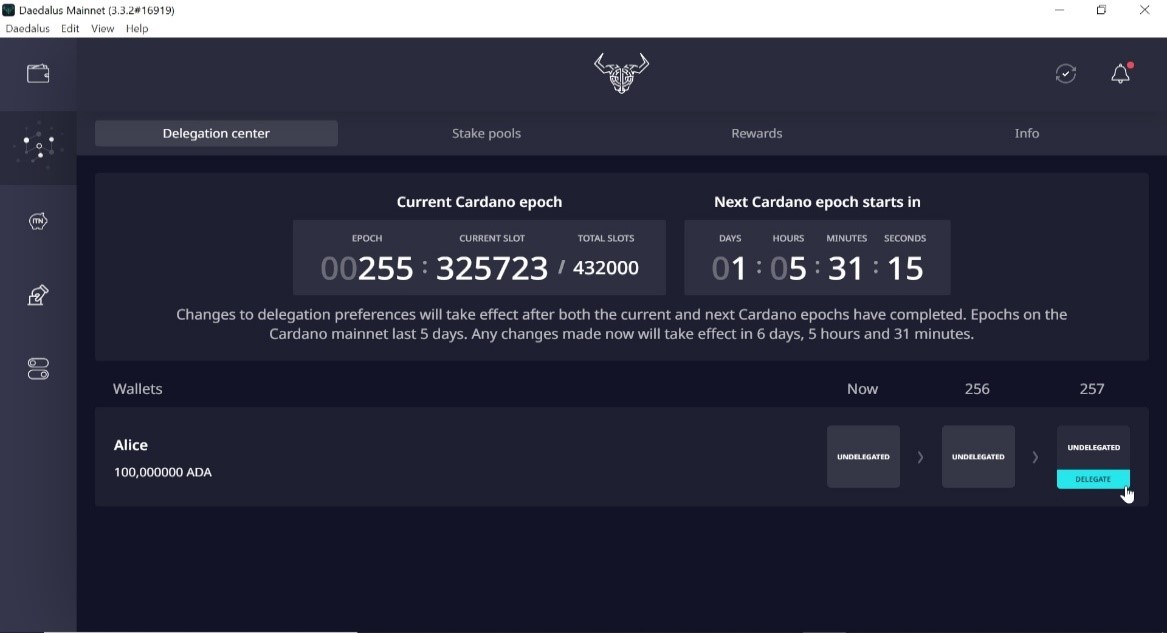Click the Wallets column header

coord(138,389)
